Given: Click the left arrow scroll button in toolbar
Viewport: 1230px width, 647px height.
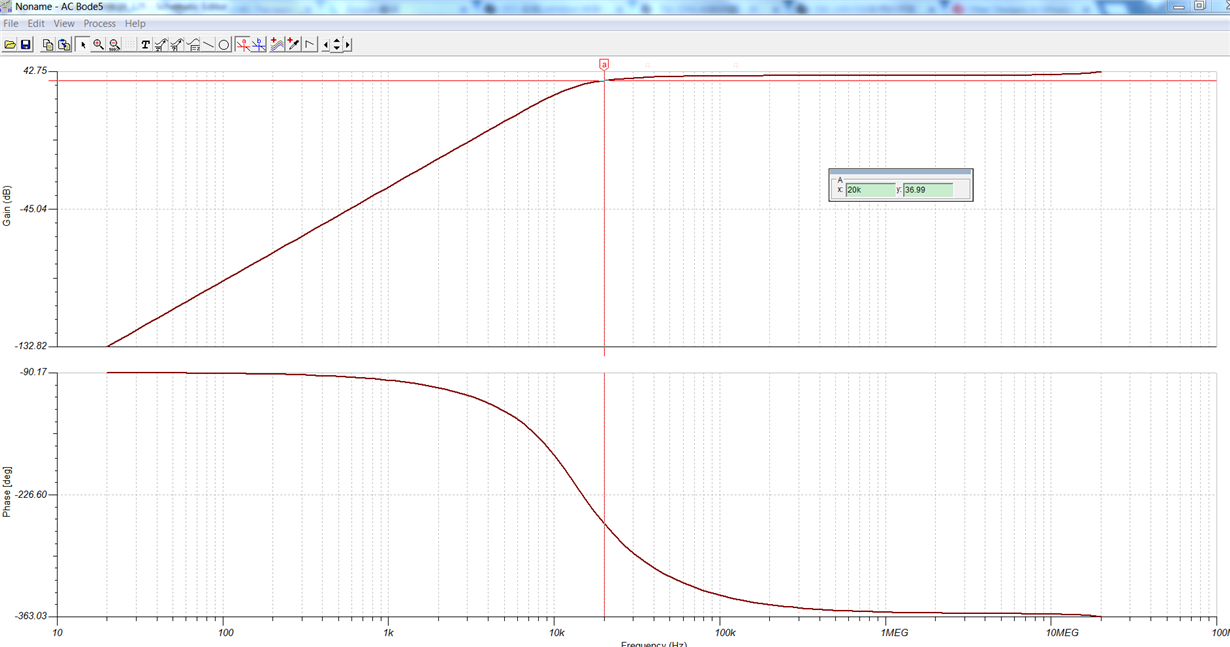Looking at the screenshot, I should pyautogui.click(x=326, y=45).
